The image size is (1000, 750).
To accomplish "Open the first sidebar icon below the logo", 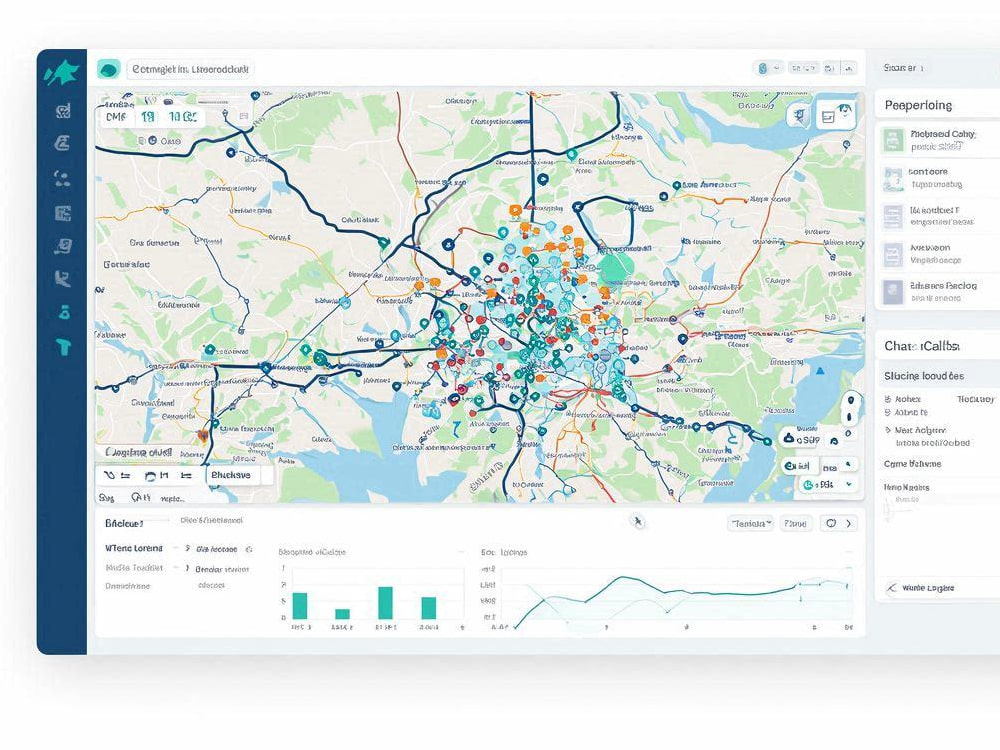I will (62, 111).
